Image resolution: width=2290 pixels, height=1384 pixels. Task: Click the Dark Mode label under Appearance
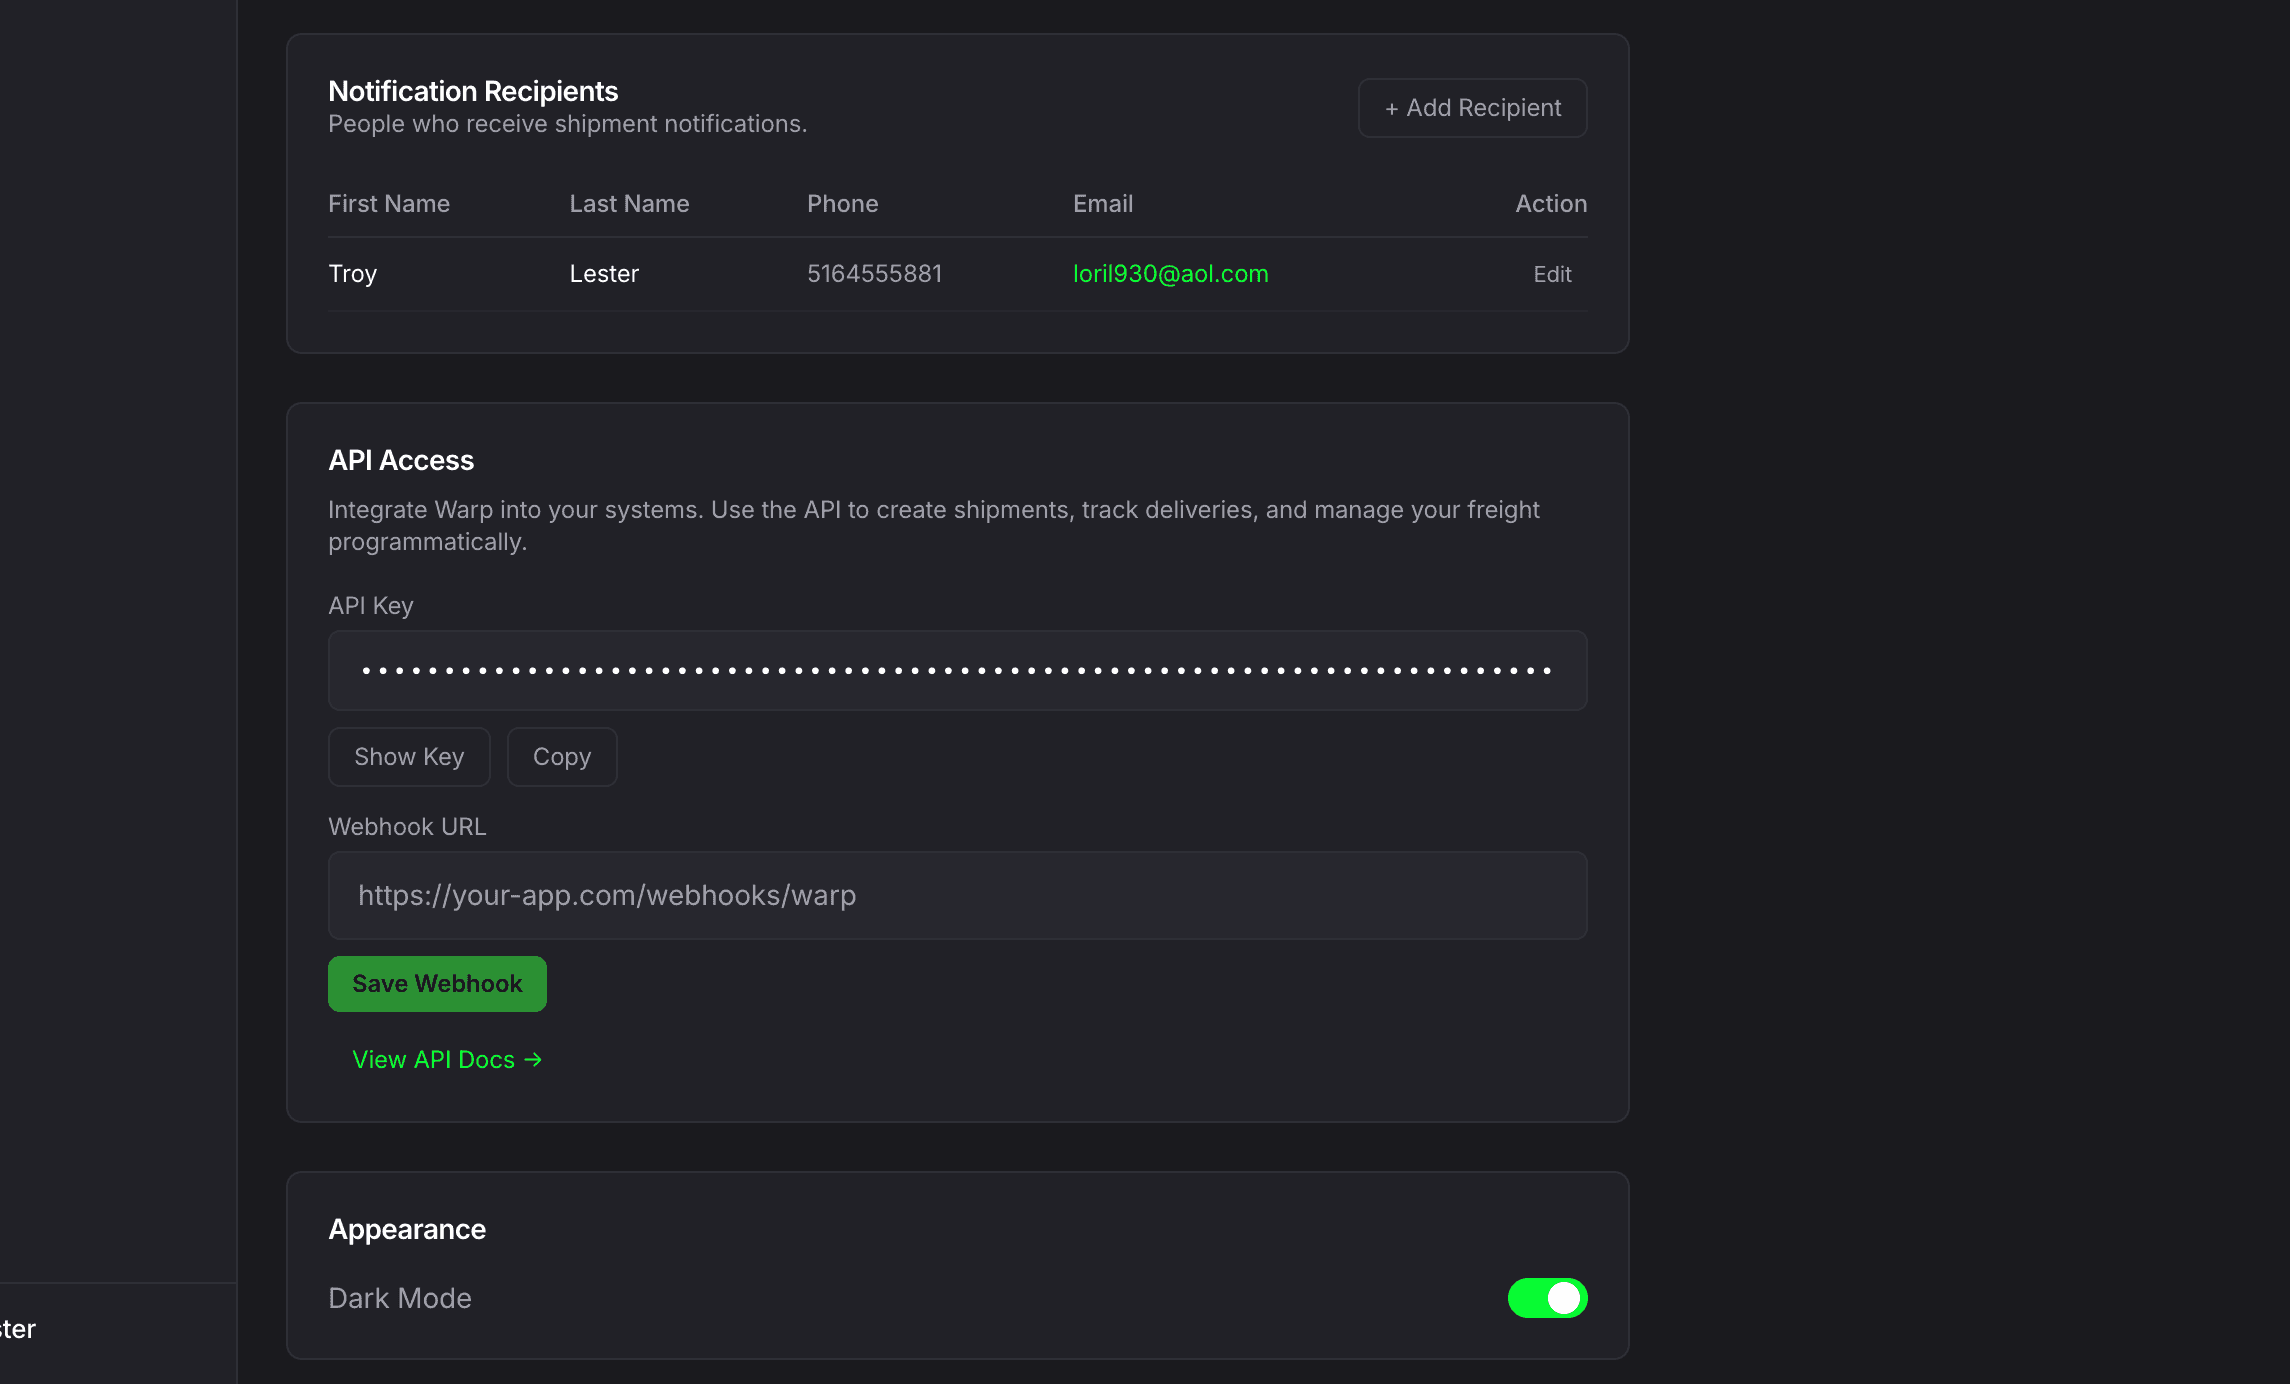[399, 1298]
